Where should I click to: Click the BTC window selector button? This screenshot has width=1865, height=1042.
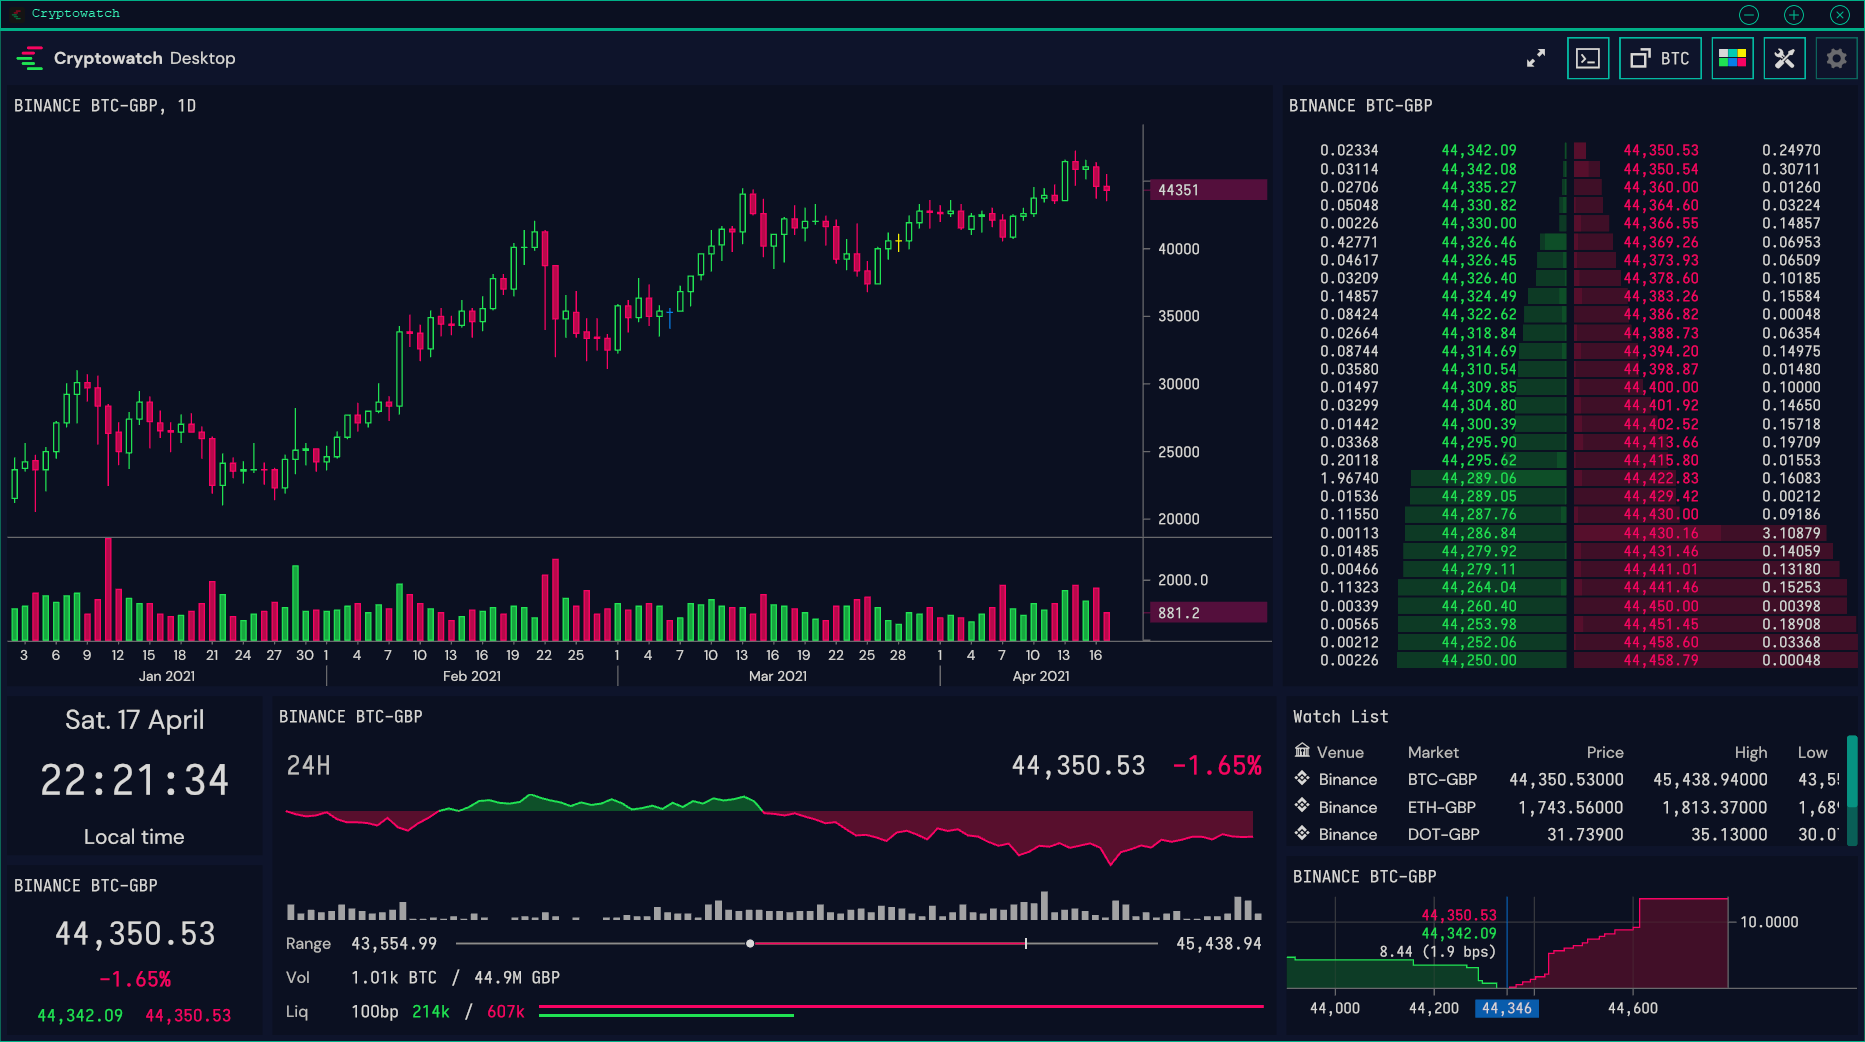1660,59
